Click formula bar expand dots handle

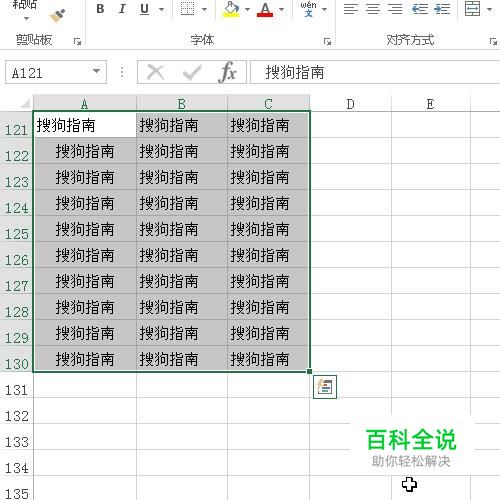(122, 72)
